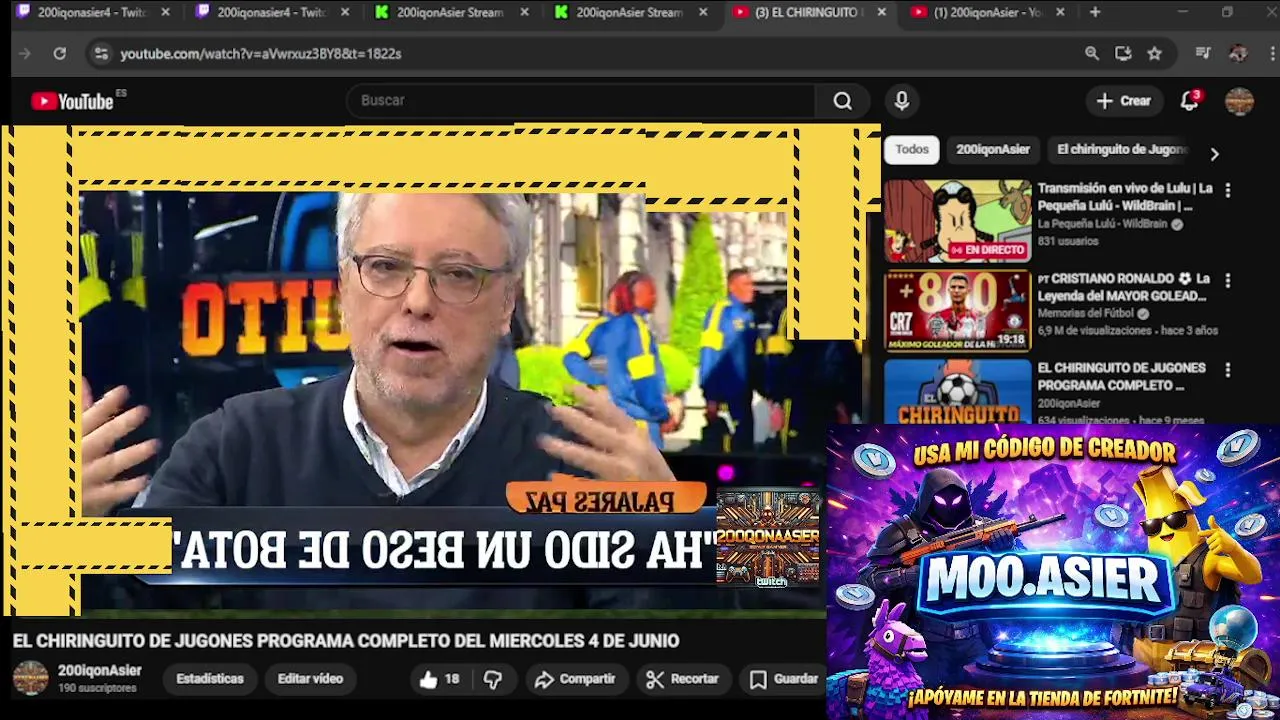The image size is (1280, 720).
Task: Click the Memorias del Fútbol channel name
Action: point(1086,313)
